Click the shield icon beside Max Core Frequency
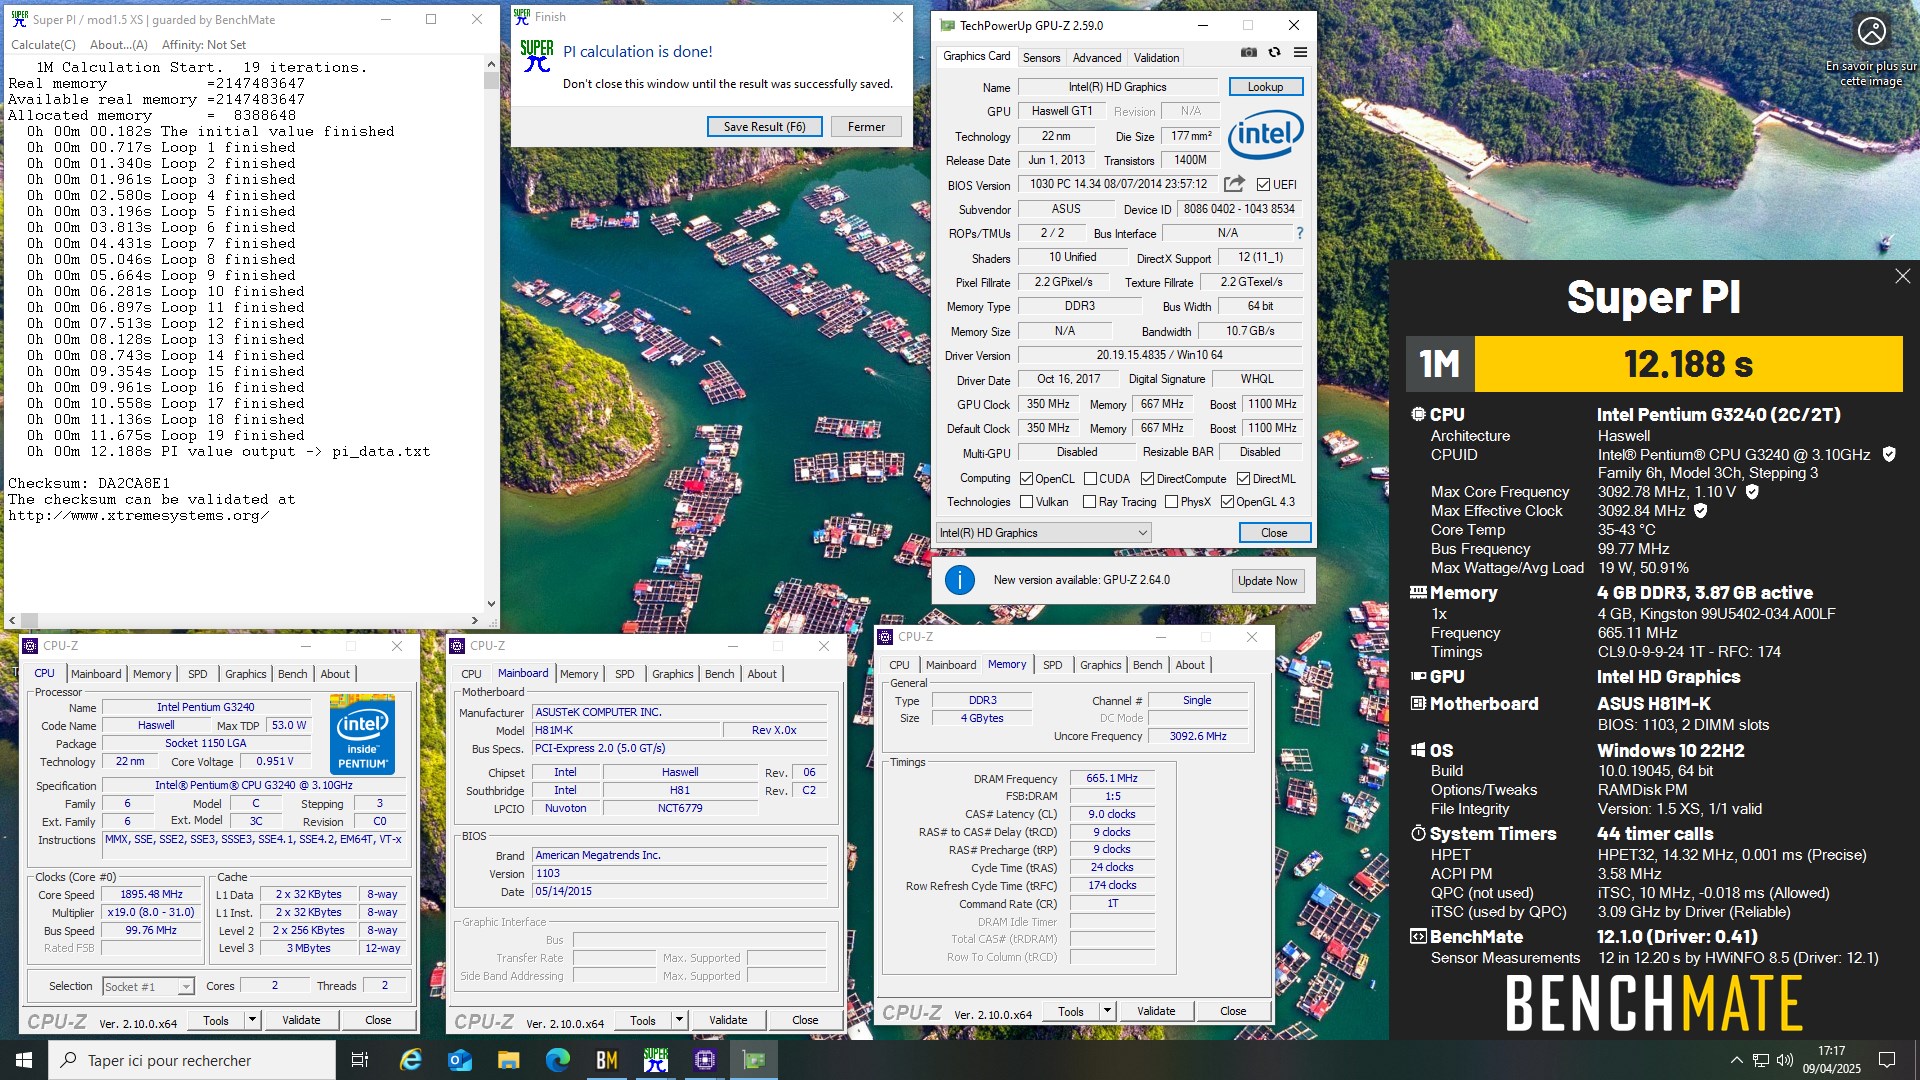 pos(1752,492)
